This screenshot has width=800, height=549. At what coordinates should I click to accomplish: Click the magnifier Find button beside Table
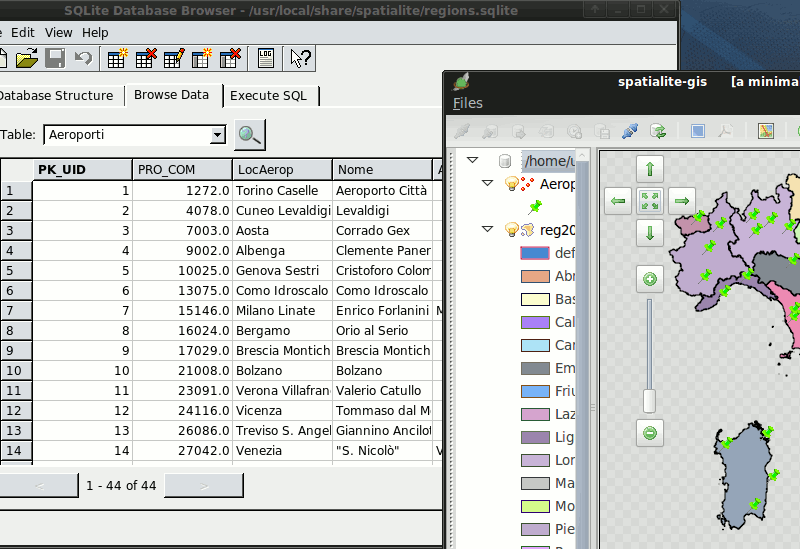click(249, 135)
